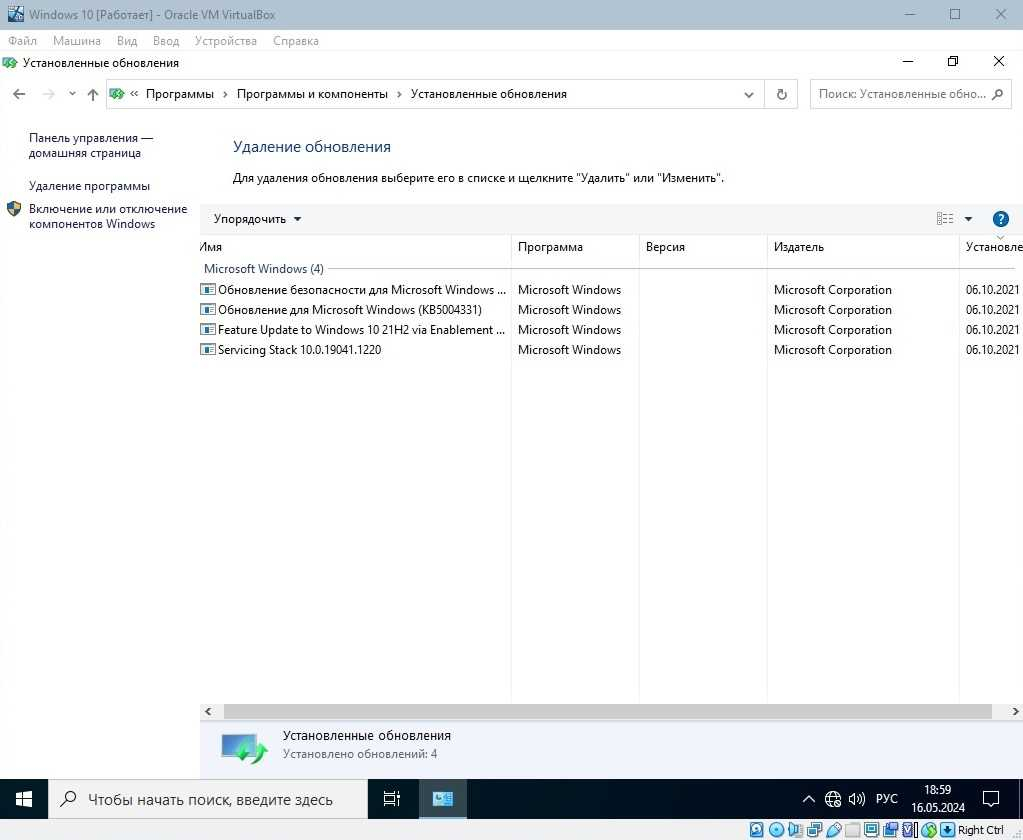Click the horizontal scrollbar left arrow
Viewport: 1023px width, 840px height.
(x=208, y=712)
